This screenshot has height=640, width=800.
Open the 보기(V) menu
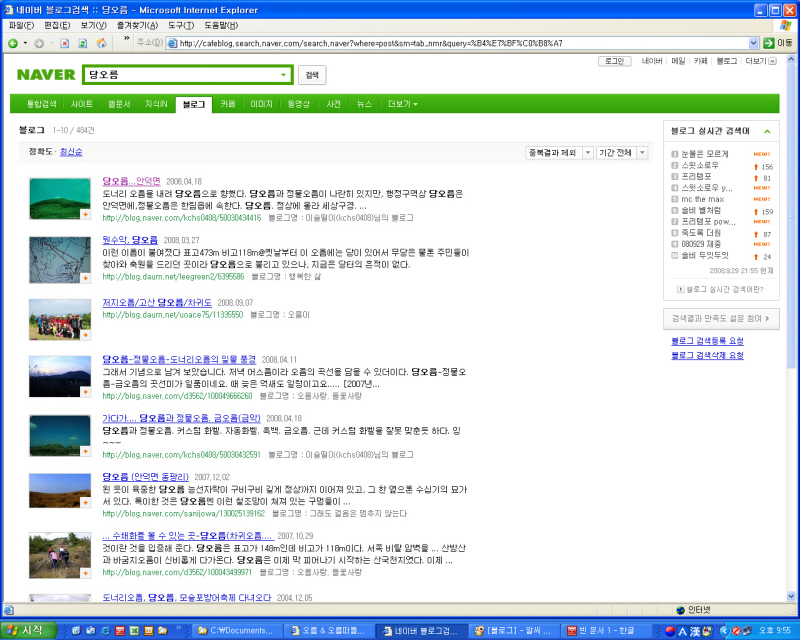click(x=93, y=25)
